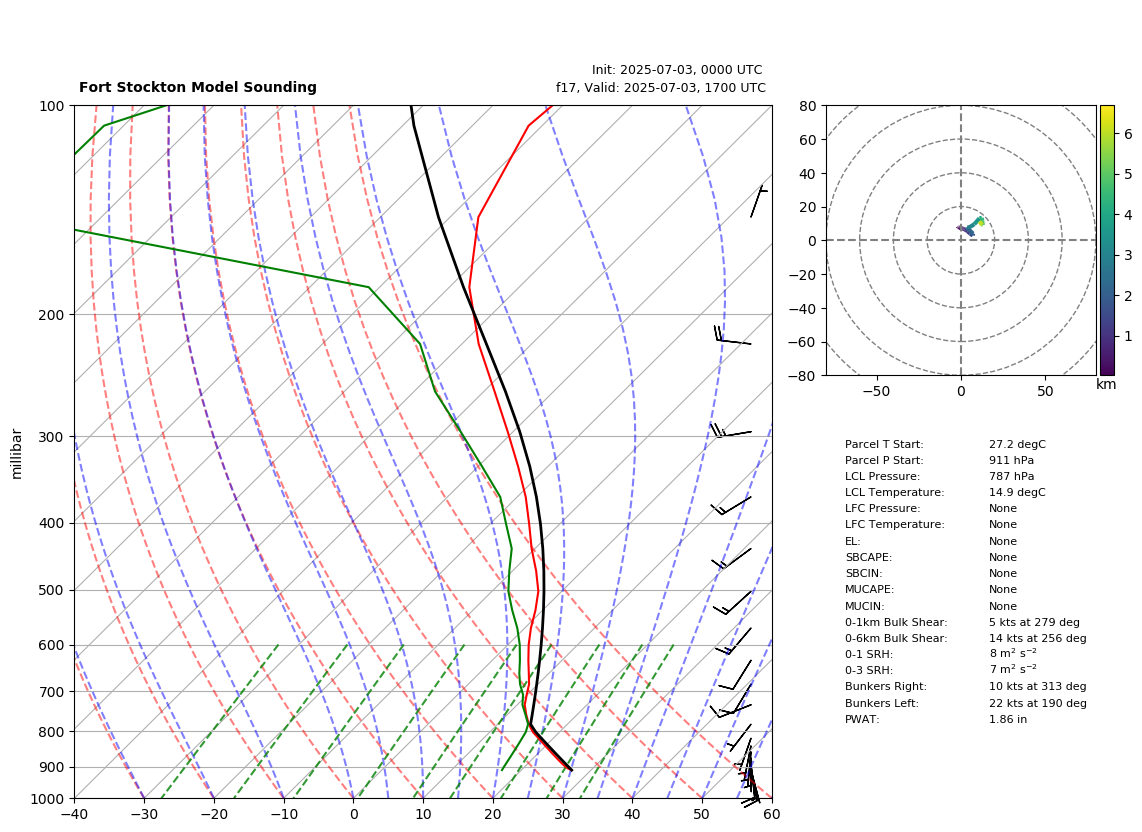Click the "f17, Valid: 2025-07-03, 1700 UTC" line
Viewport: 1142px width, 832px height.
tap(661, 87)
